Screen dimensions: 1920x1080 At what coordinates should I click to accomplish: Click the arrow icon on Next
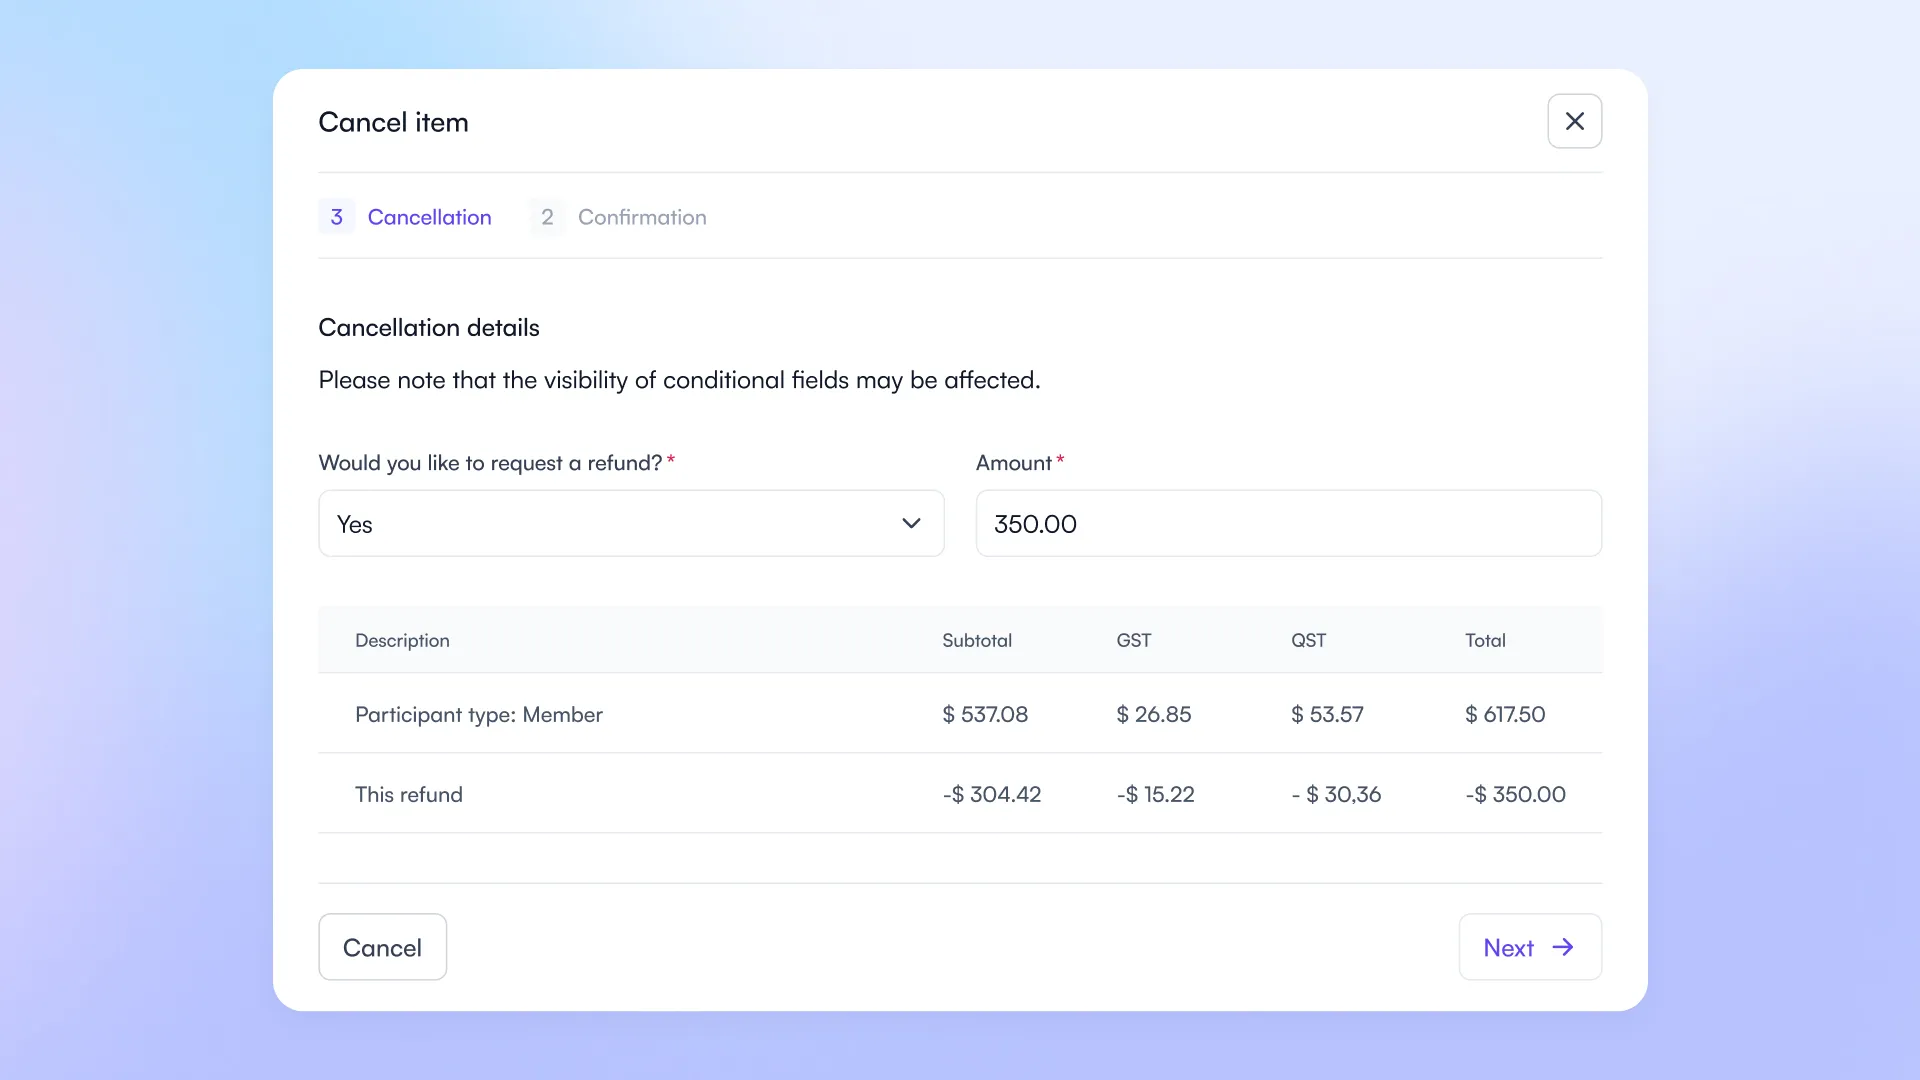(x=1563, y=947)
